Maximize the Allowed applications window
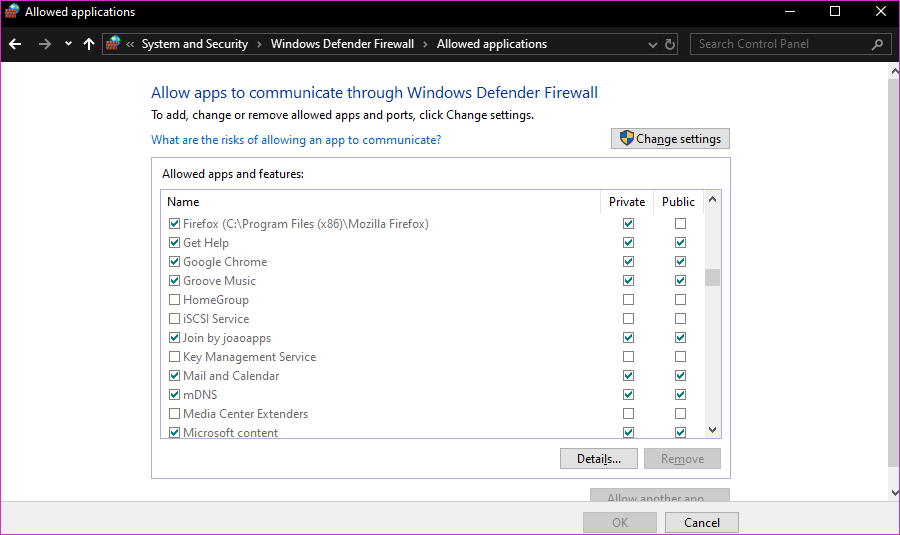Viewport: 900px width, 535px height. click(x=835, y=11)
